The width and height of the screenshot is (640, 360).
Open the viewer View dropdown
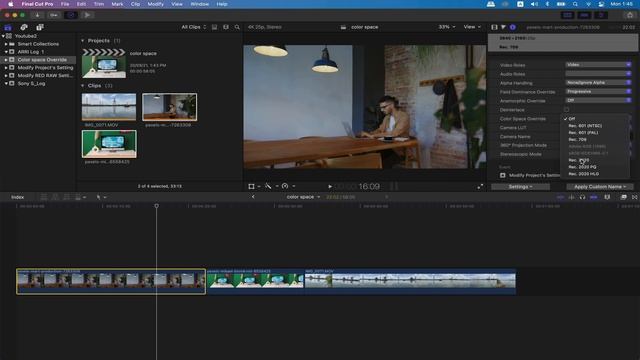click(472, 27)
